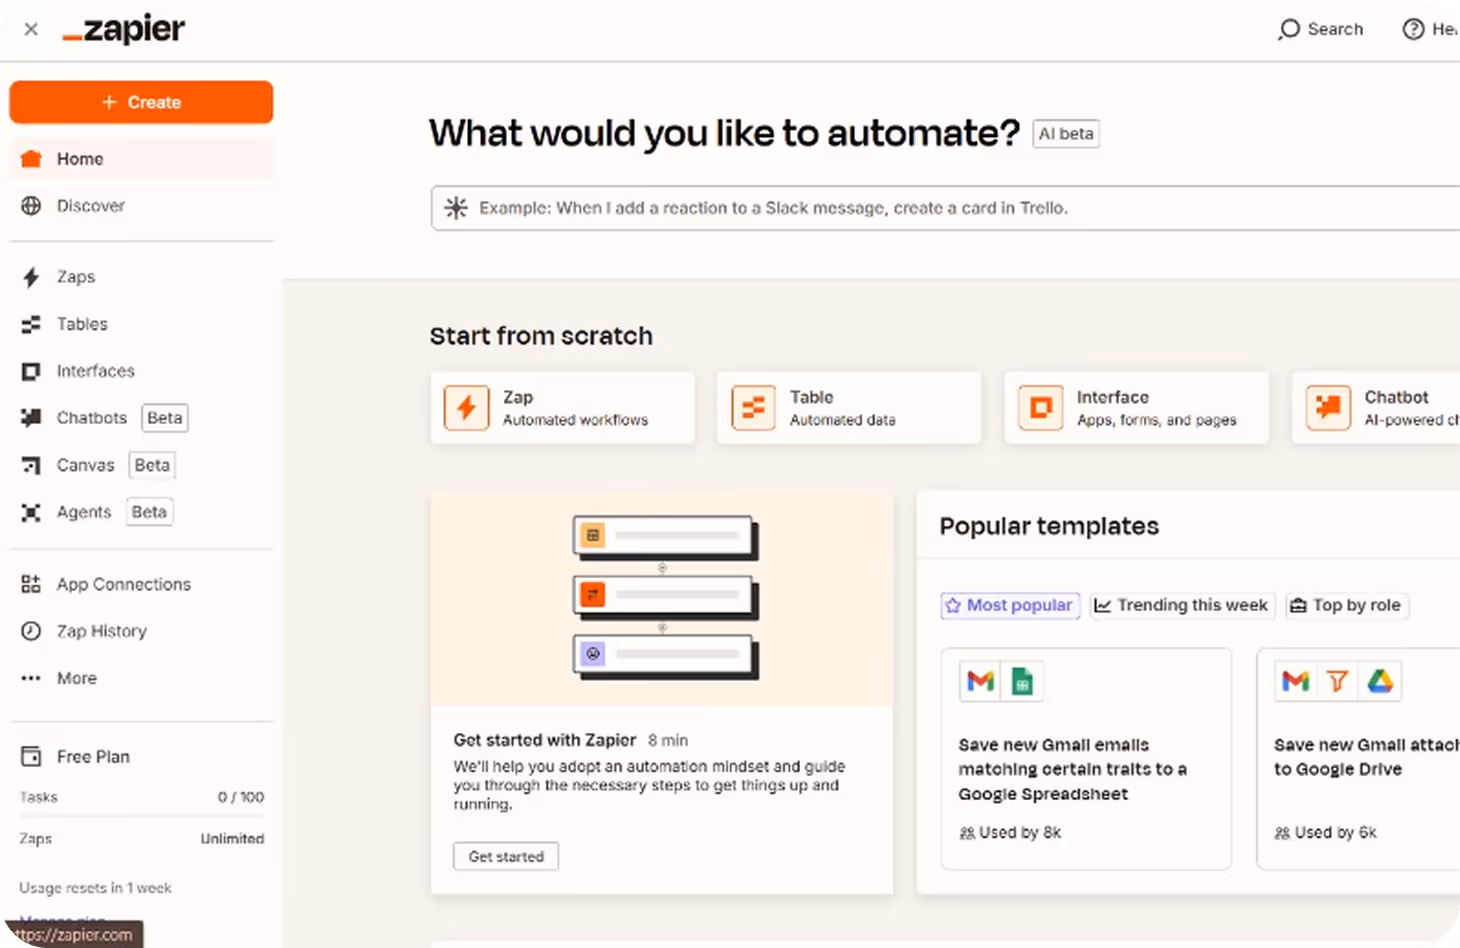Click the Discover globe icon

click(x=31, y=206)
